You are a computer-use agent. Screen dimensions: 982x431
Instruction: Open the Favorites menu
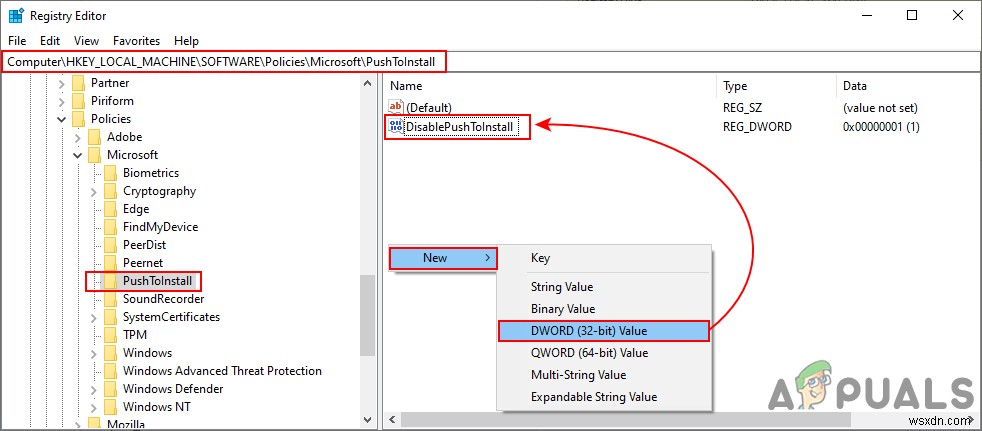coord(137,41)
